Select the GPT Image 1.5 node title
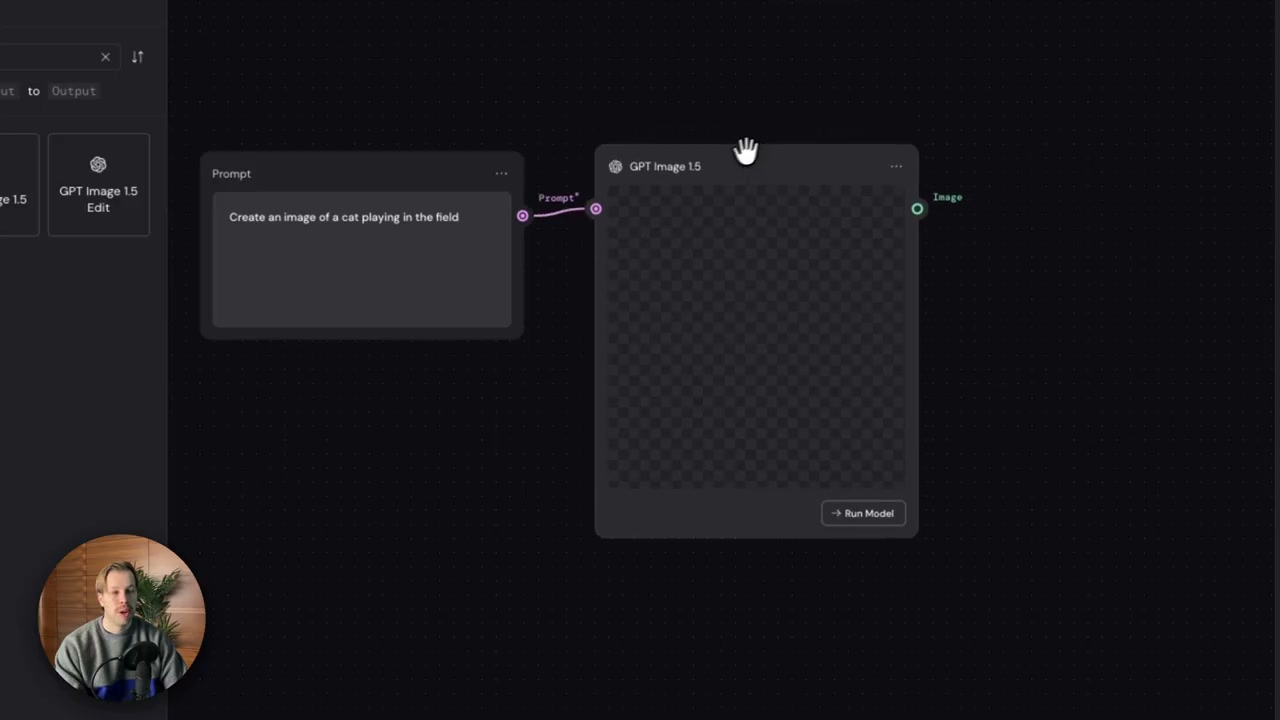1280x720 pixels. point(665,167)
